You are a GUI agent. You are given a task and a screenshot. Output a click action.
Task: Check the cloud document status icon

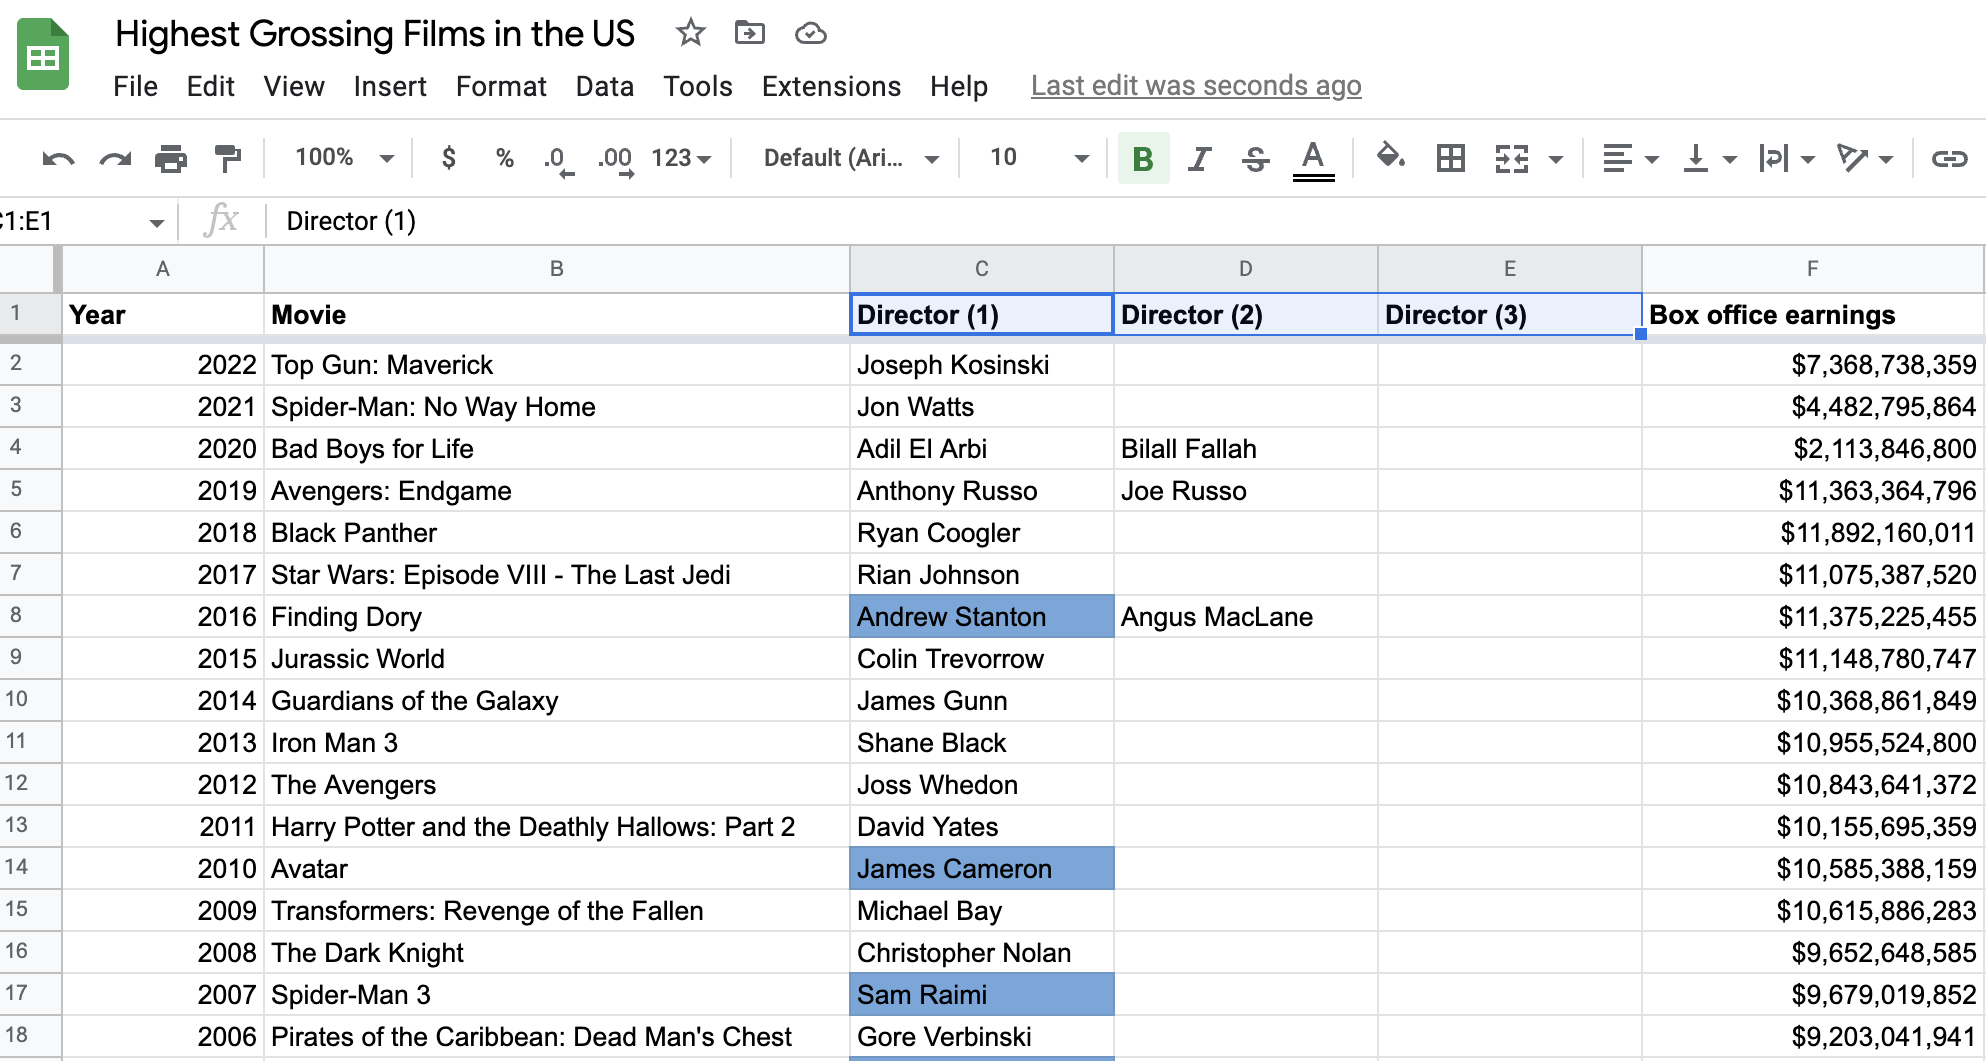click(810, 34)
